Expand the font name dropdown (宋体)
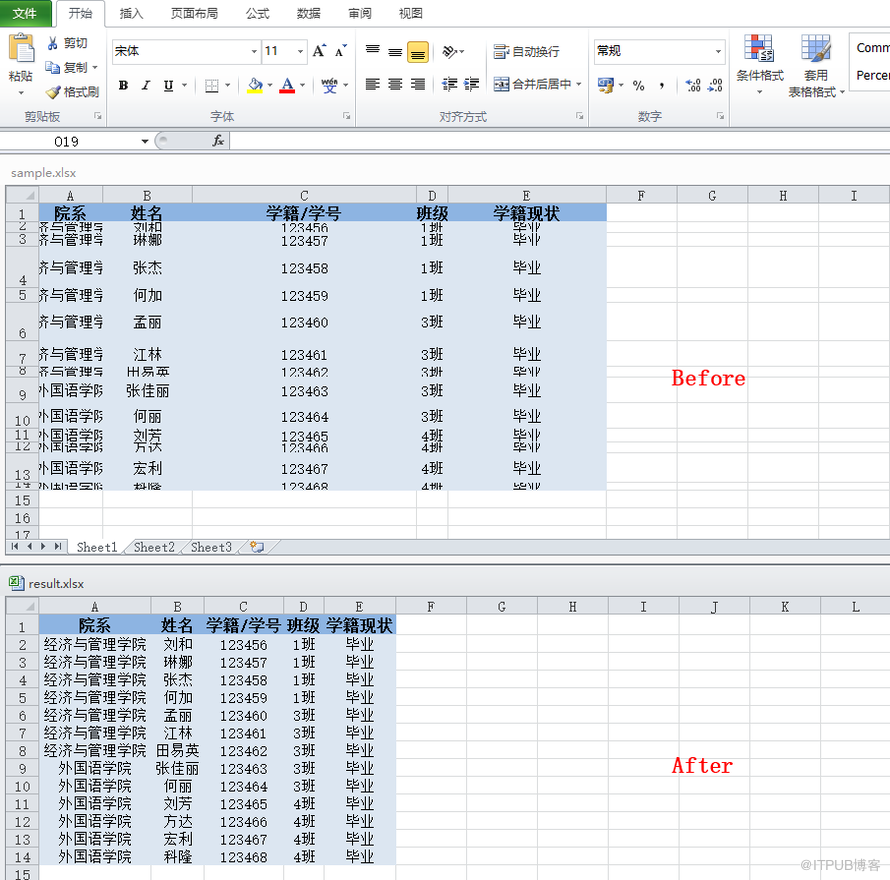Image resolution: width=890 pixels, height=880 pixels. (x=254, y=51)
